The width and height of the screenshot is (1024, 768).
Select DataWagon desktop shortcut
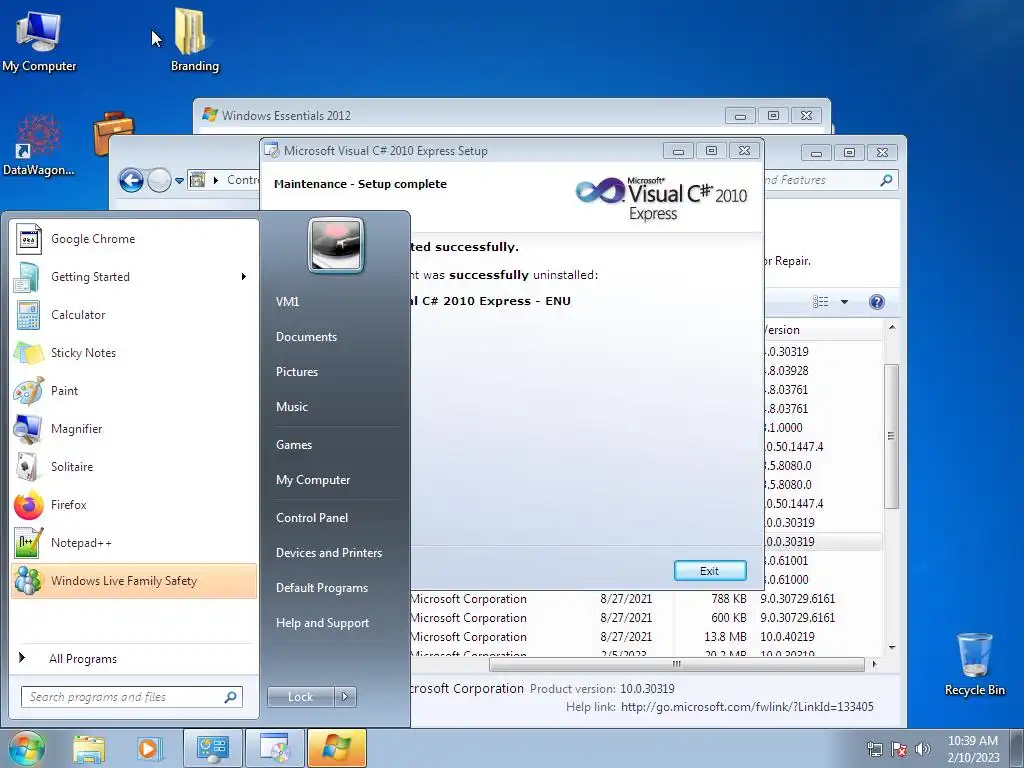click(38, 145)
